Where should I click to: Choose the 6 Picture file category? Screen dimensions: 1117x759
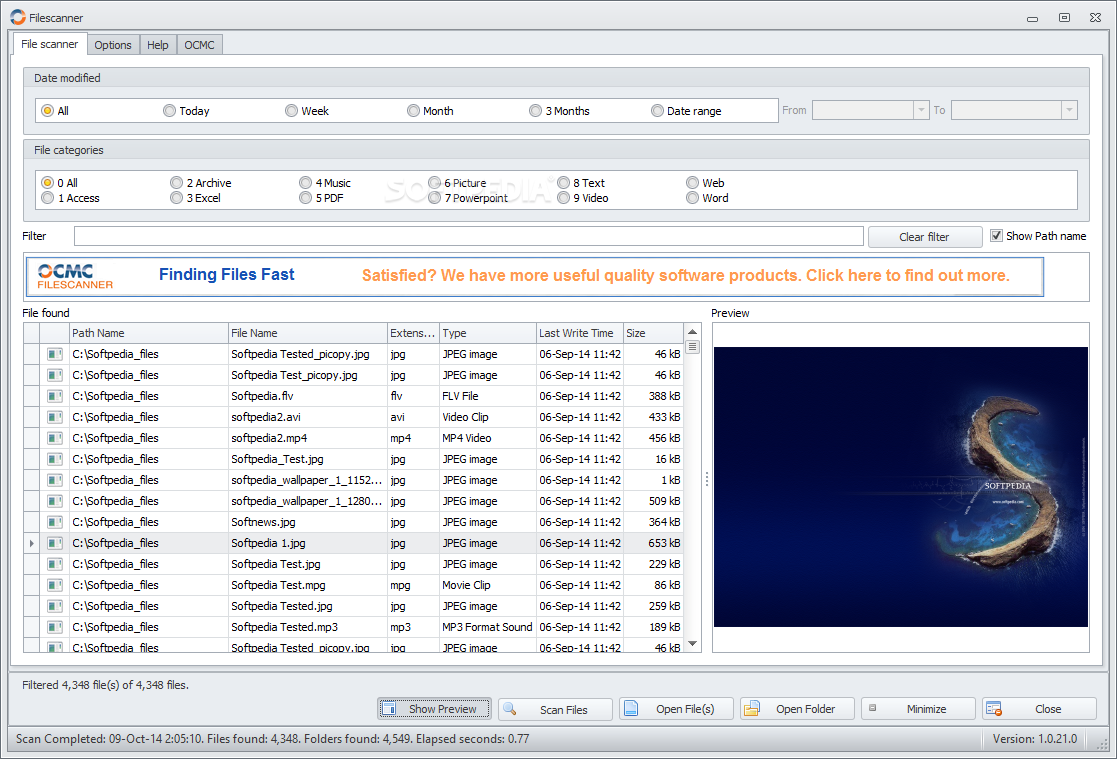point(457,182)
